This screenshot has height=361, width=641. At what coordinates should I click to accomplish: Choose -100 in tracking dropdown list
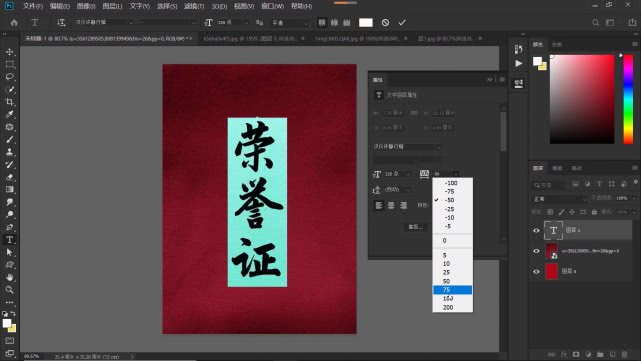point(453,183)
